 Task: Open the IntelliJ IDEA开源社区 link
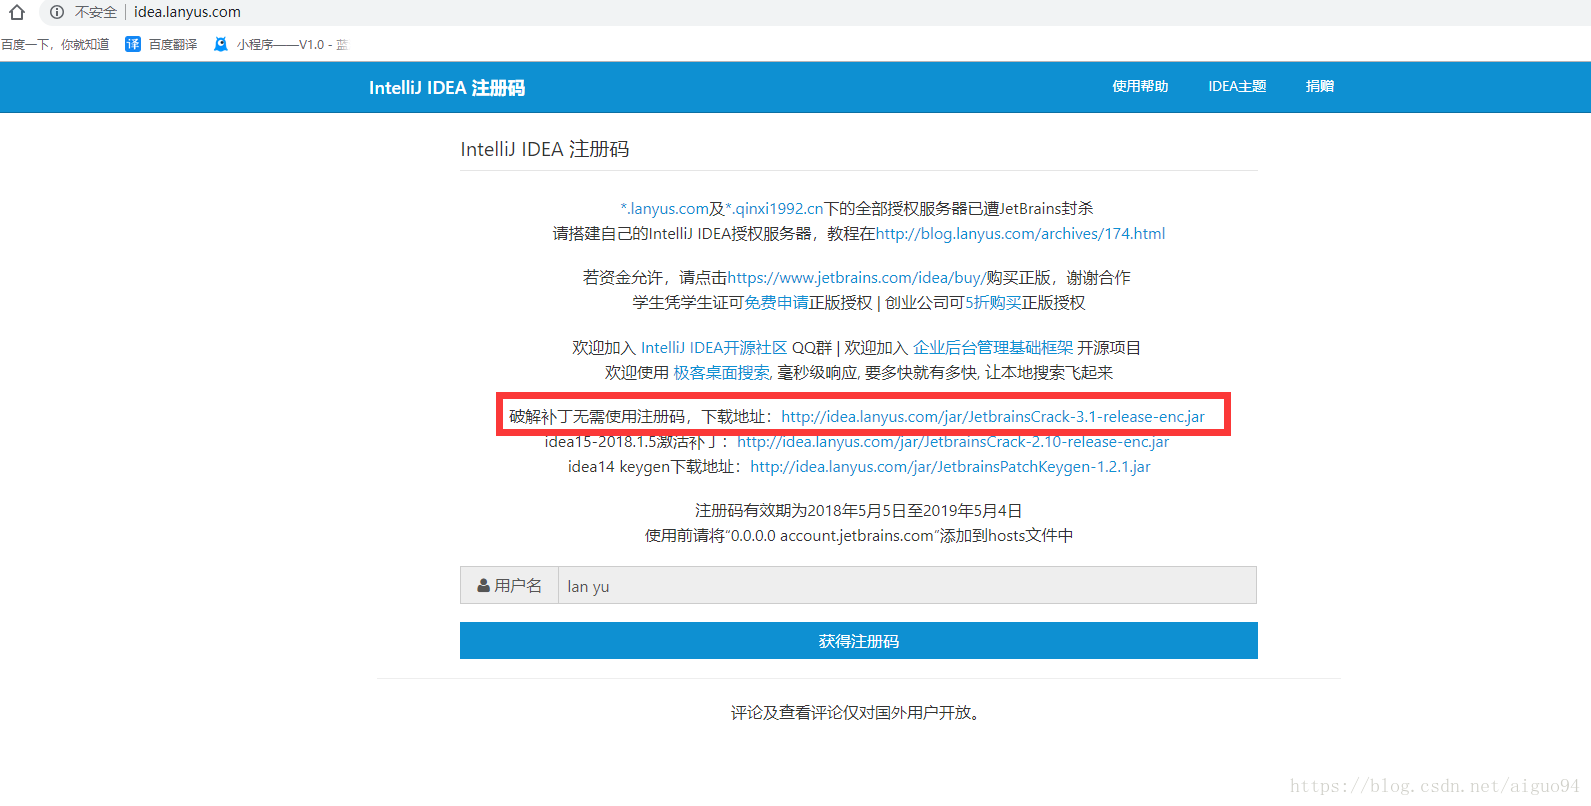714,347
